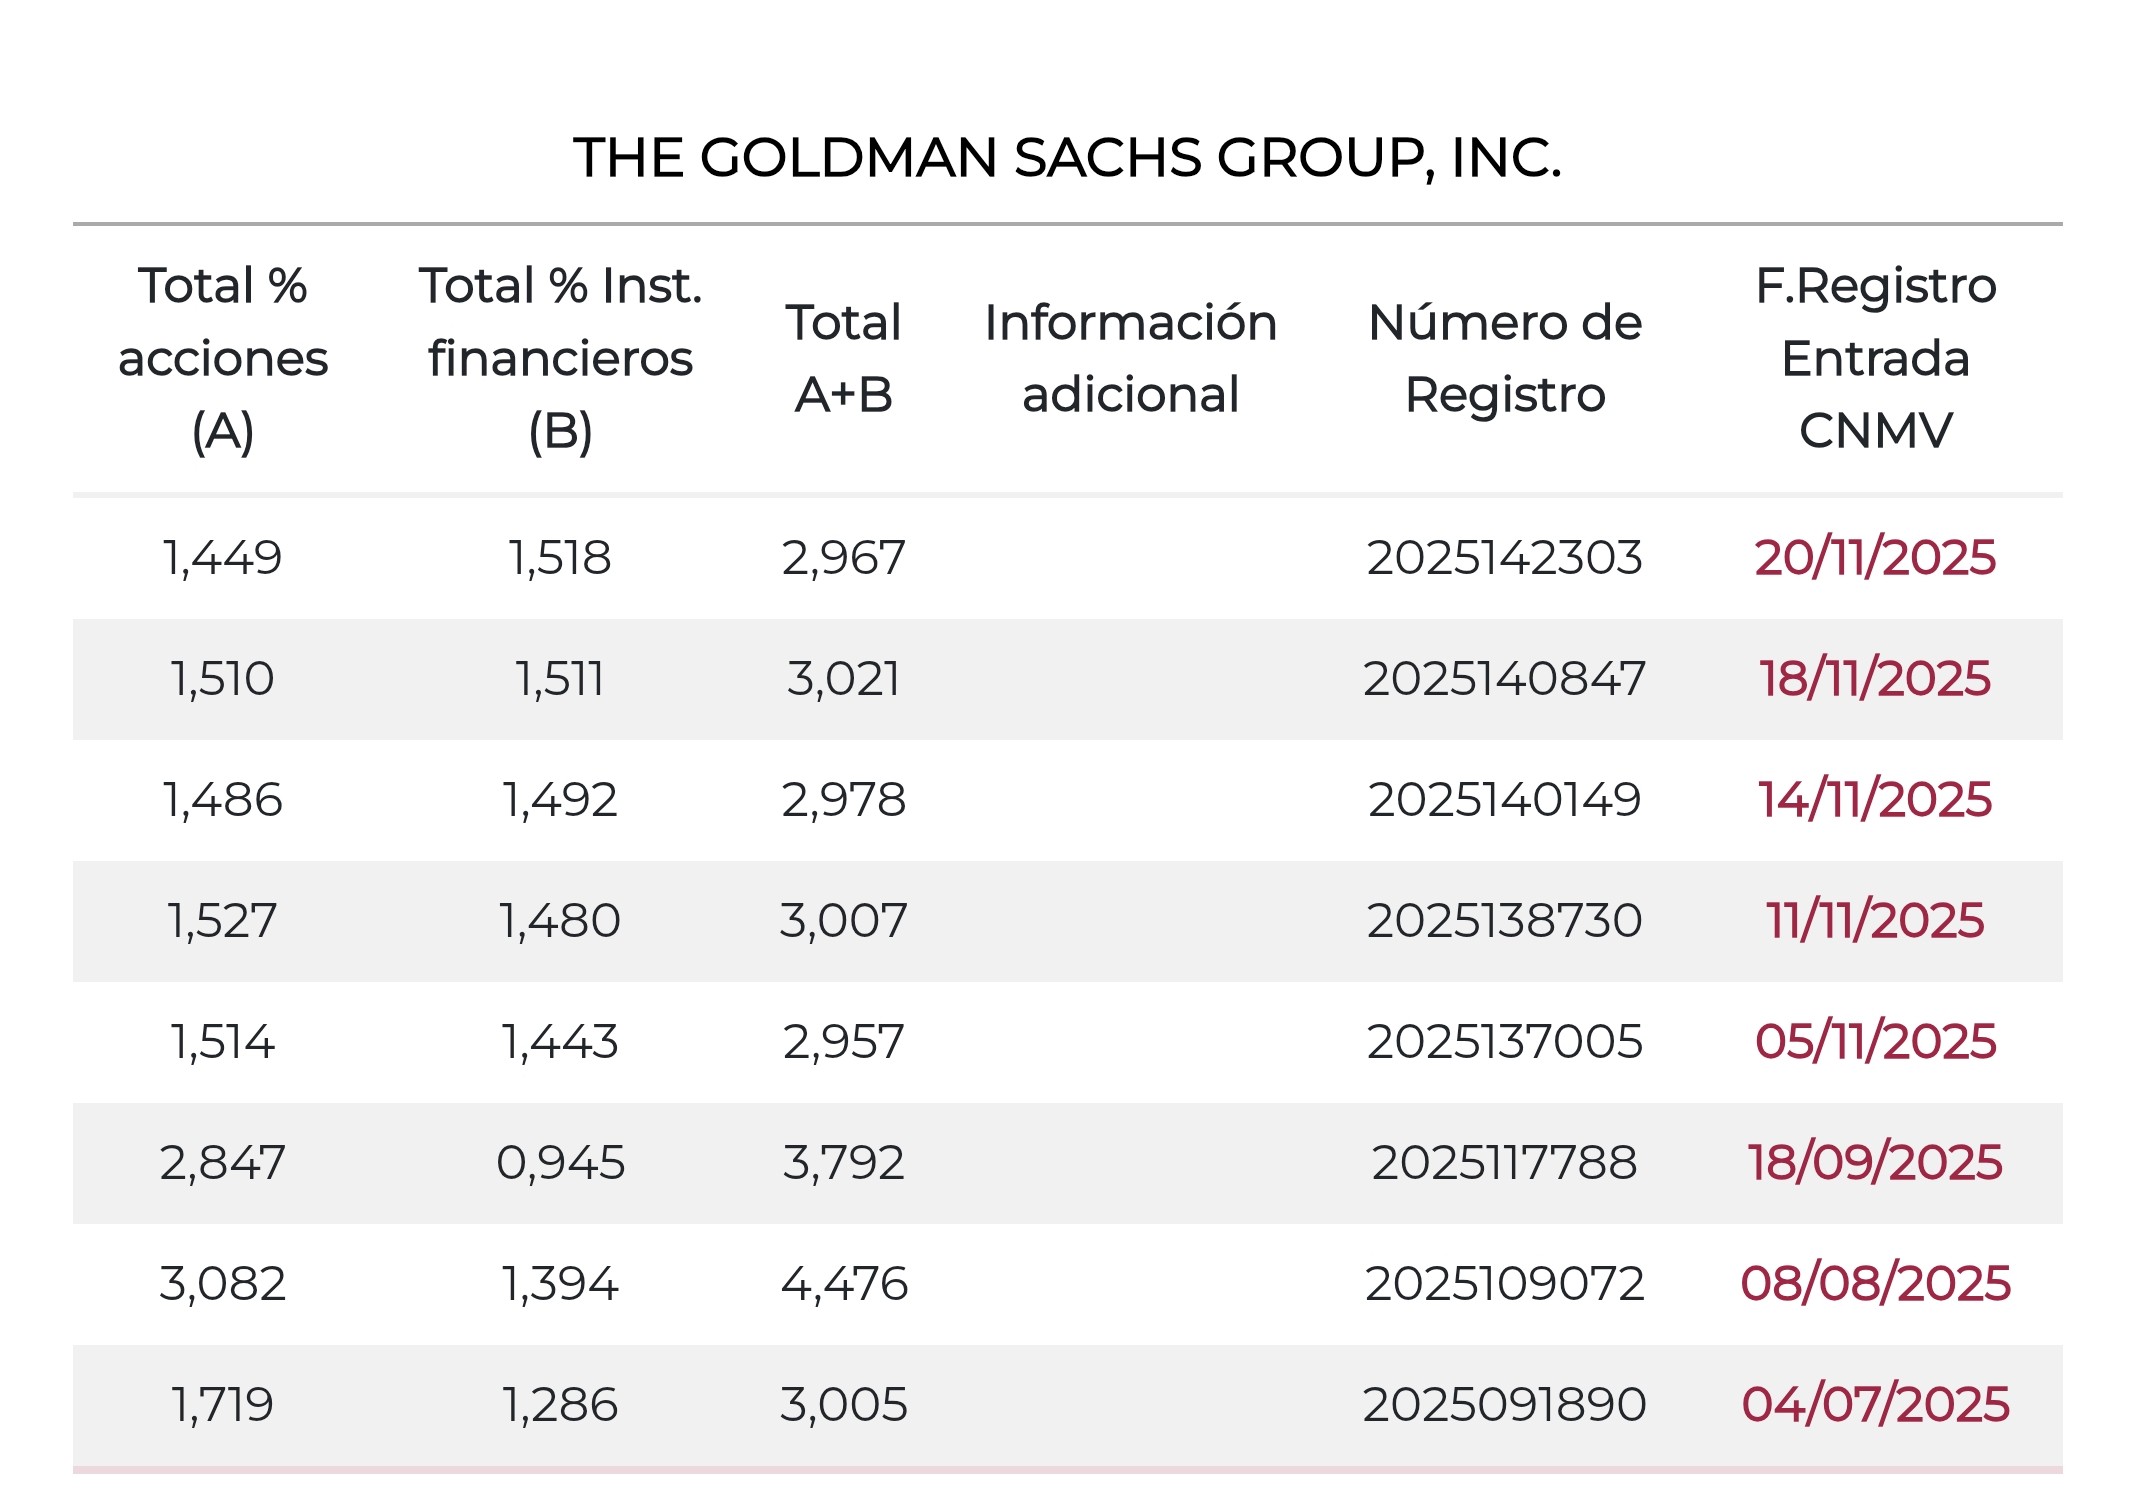Screen dimensions: 2136x1488
Task: Open the 20/11/2025 registration date link
Action: [x=1875, y=558]
